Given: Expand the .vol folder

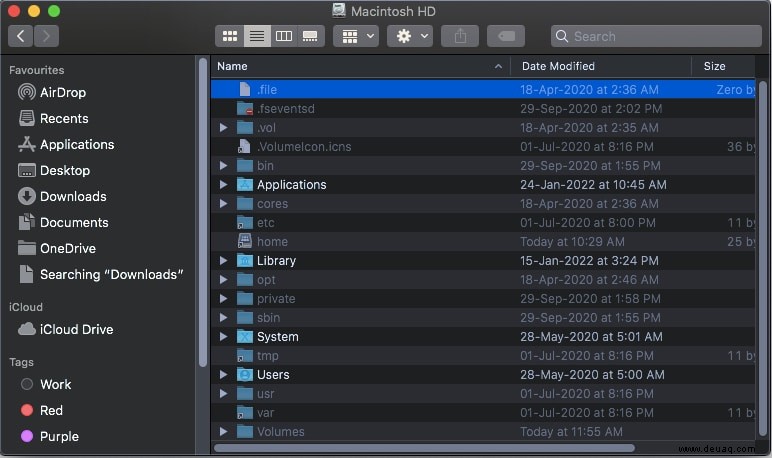Looking at the screenshot, I should (224, 128).
